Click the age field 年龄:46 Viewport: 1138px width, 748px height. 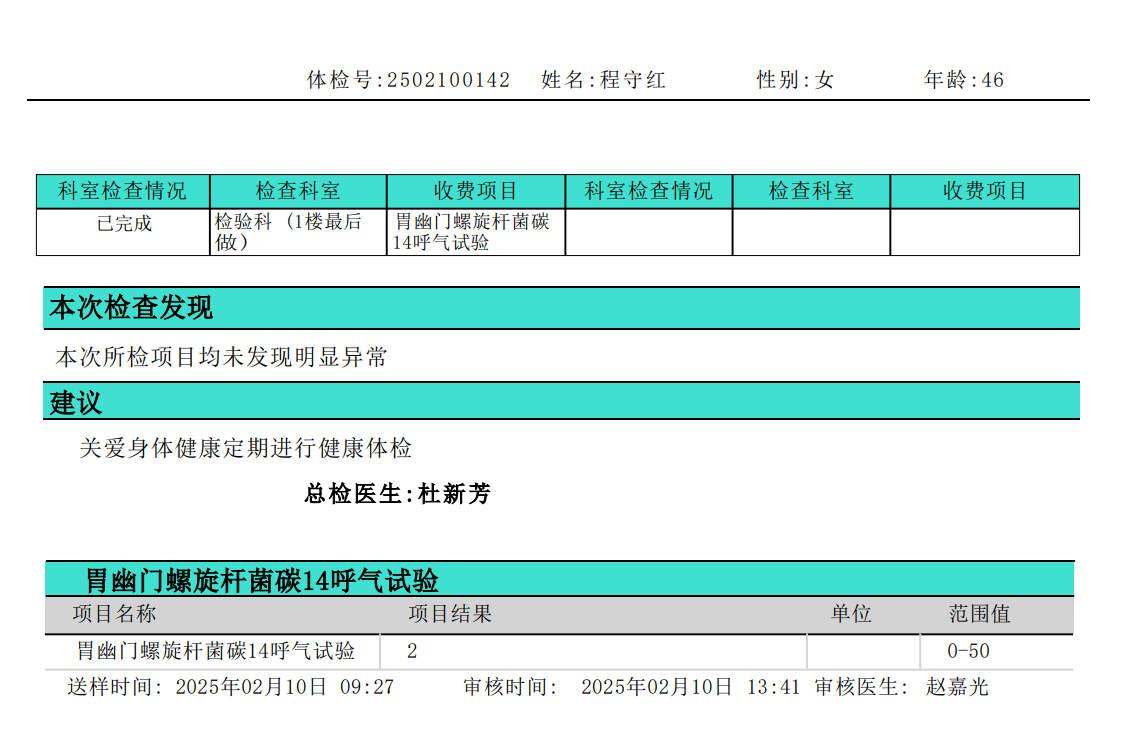click(x=964, y=80)
